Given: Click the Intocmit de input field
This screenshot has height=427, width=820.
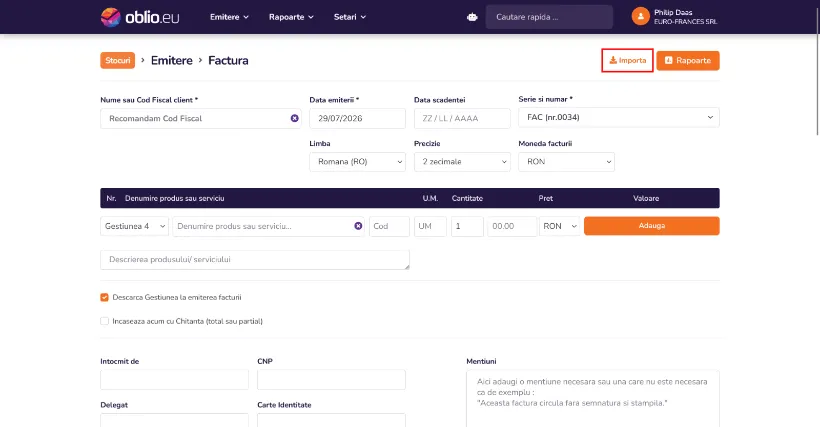Looking at the screenshot, I should coord(174,380).
